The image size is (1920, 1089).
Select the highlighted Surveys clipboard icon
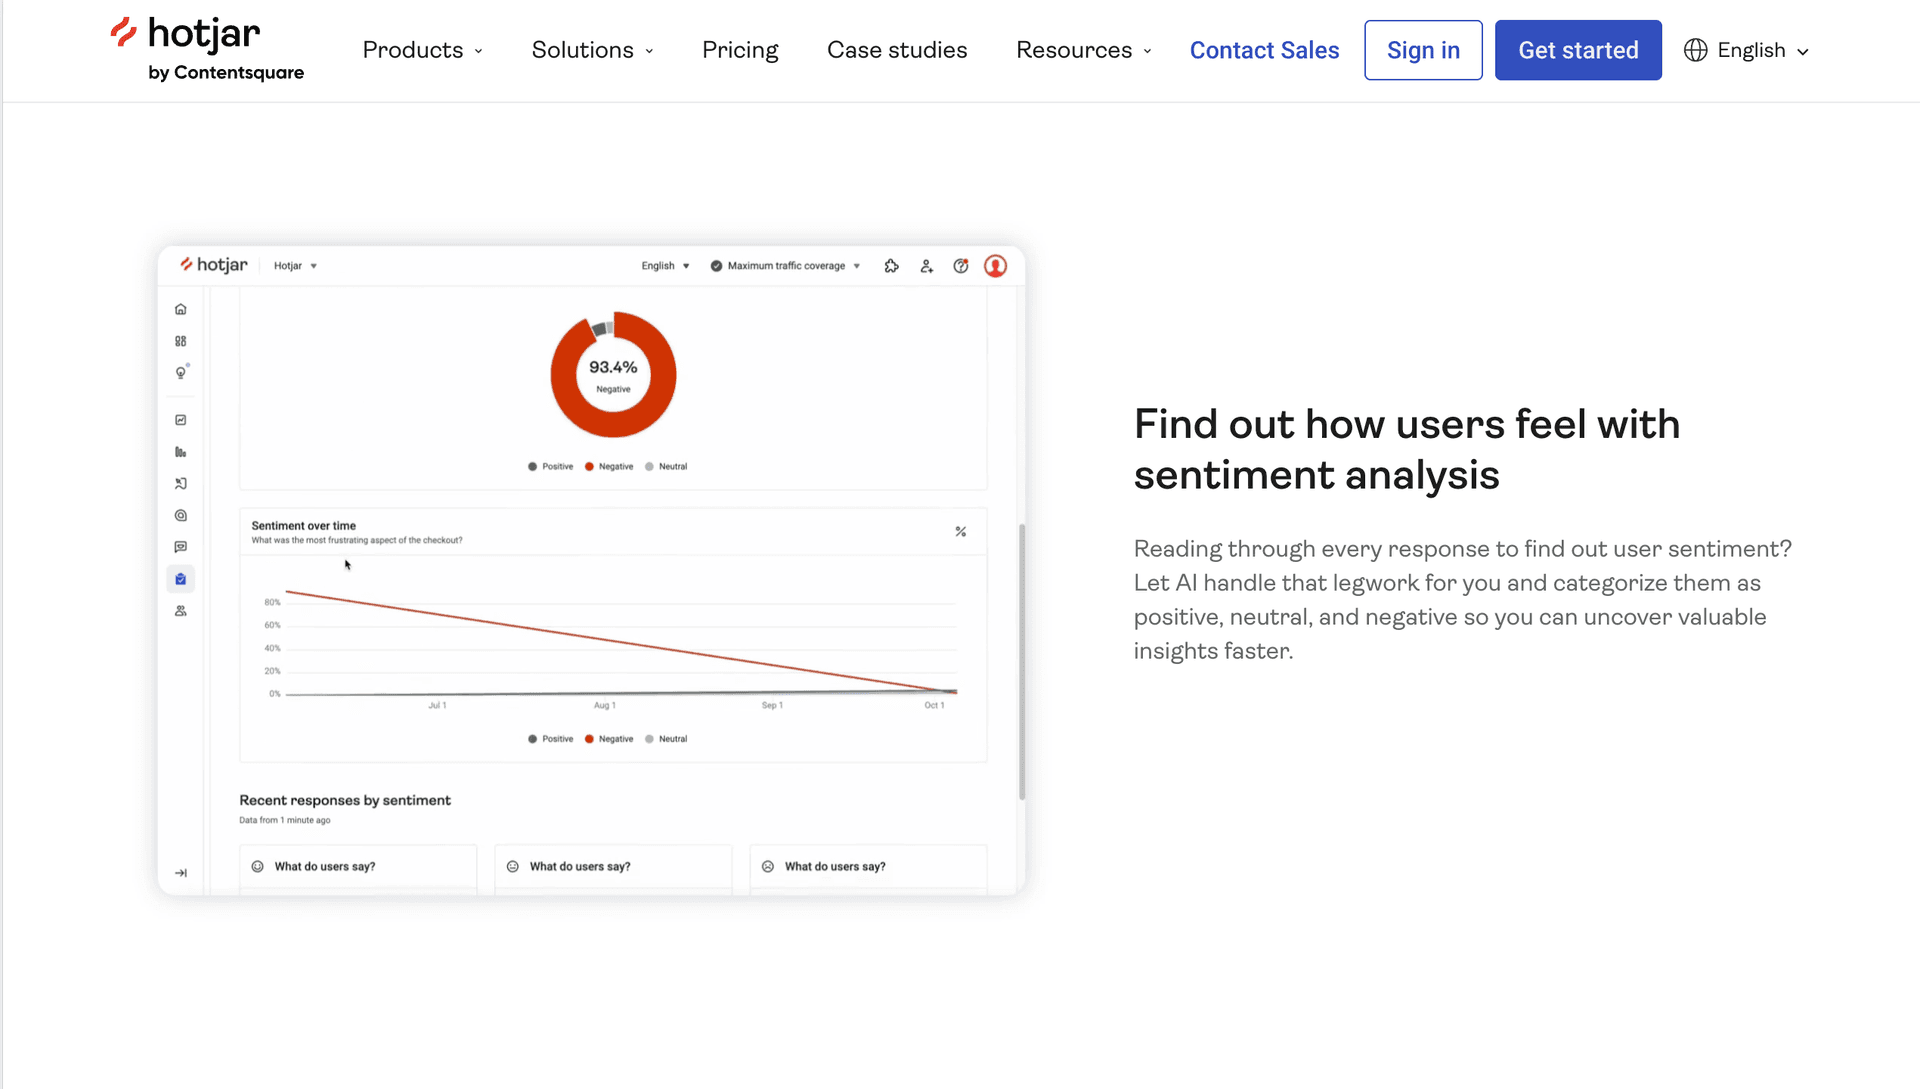(x=181, y=579)
